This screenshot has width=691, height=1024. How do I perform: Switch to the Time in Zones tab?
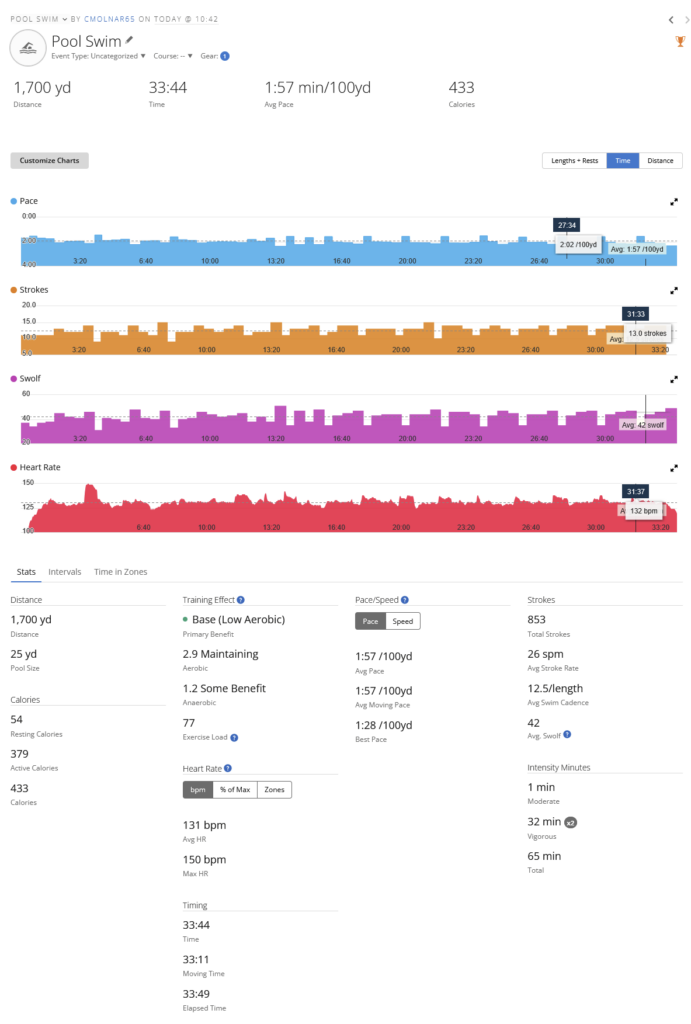(x=120, y=572)
